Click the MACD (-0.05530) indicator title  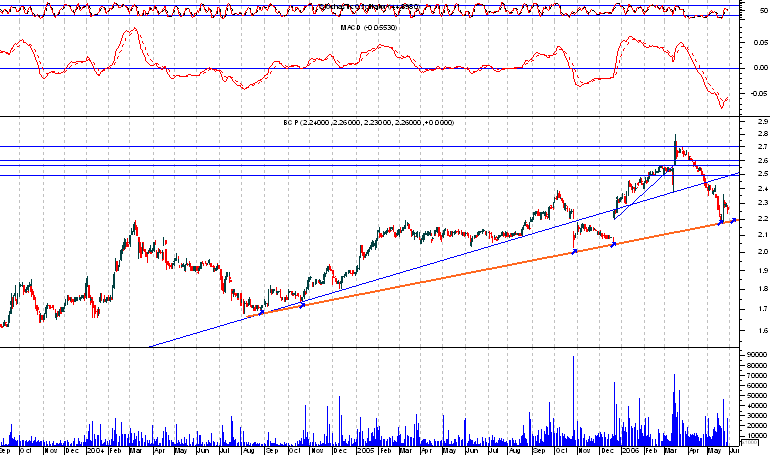[369, 27]
